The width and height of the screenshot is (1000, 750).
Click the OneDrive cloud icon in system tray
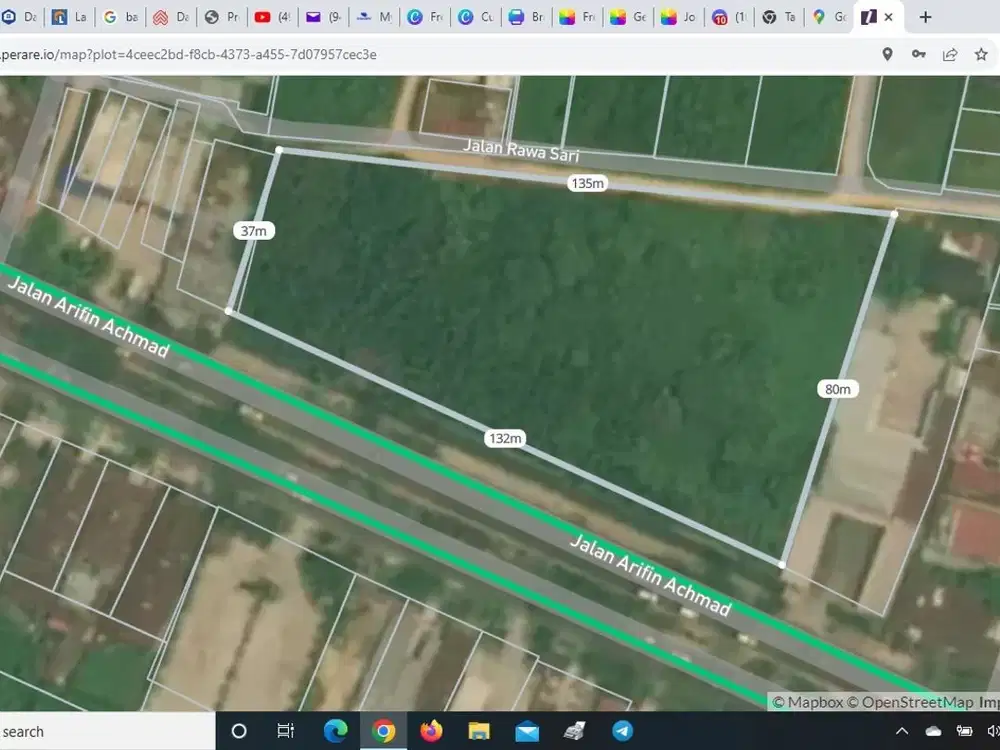[933, 731]
